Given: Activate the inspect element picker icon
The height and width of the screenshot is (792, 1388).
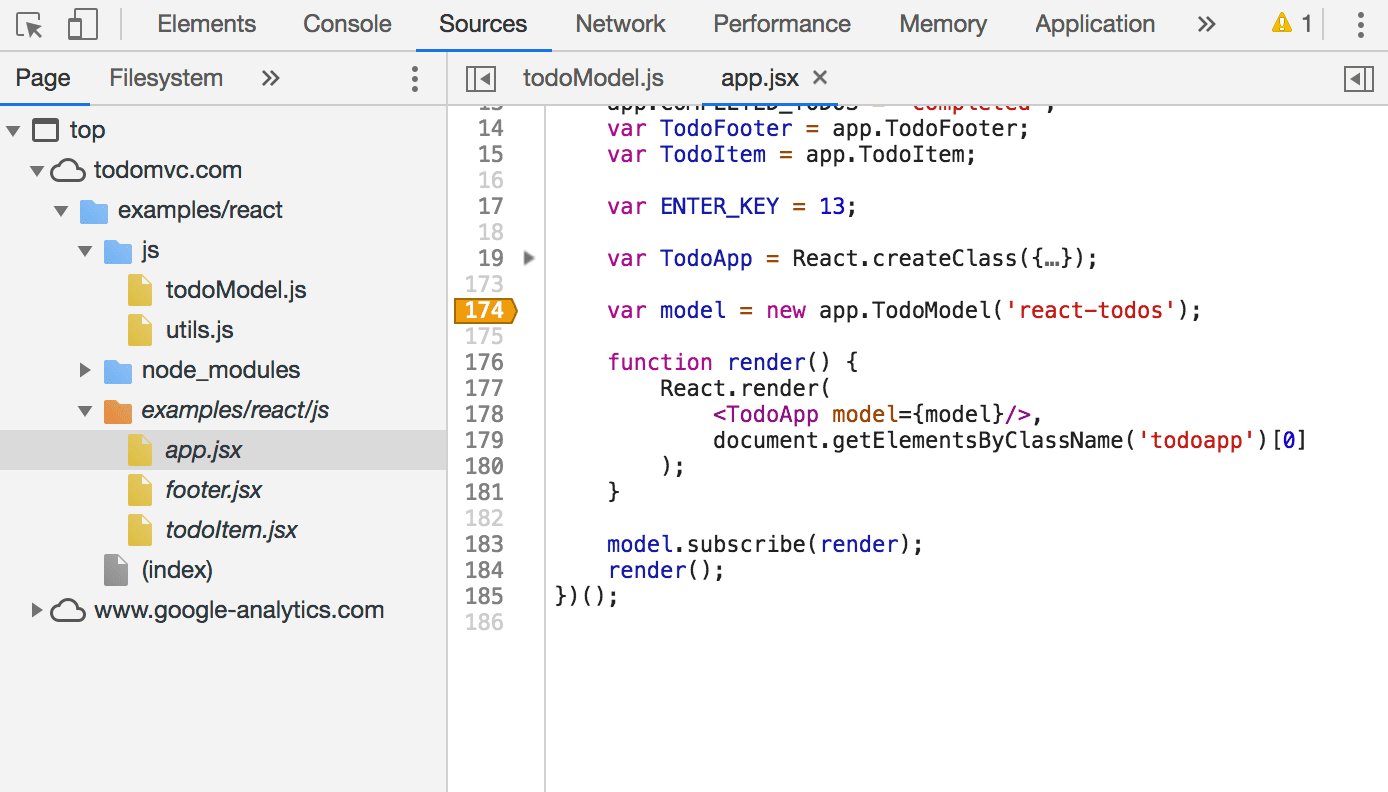Looking at the screenshot, I should pos(31,25).
